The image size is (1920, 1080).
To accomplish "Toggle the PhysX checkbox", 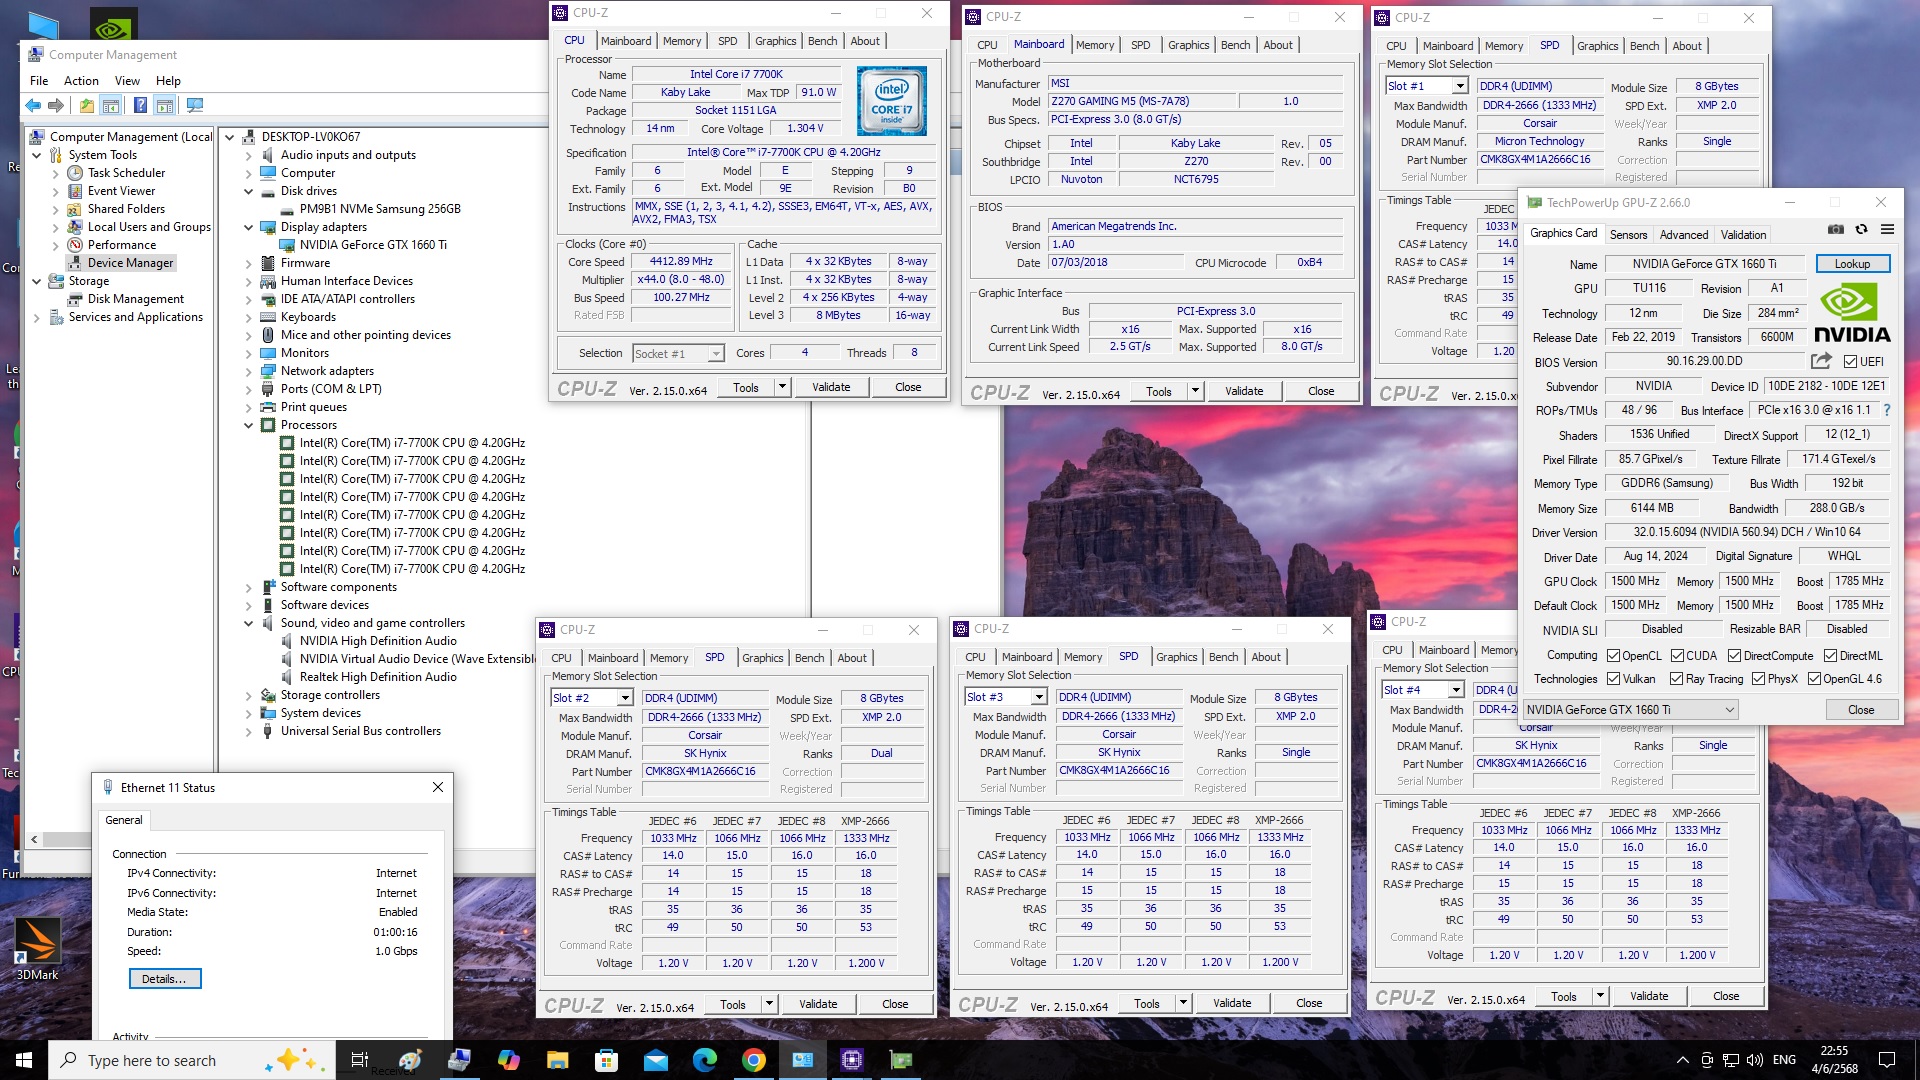I will pos(1758,679).
